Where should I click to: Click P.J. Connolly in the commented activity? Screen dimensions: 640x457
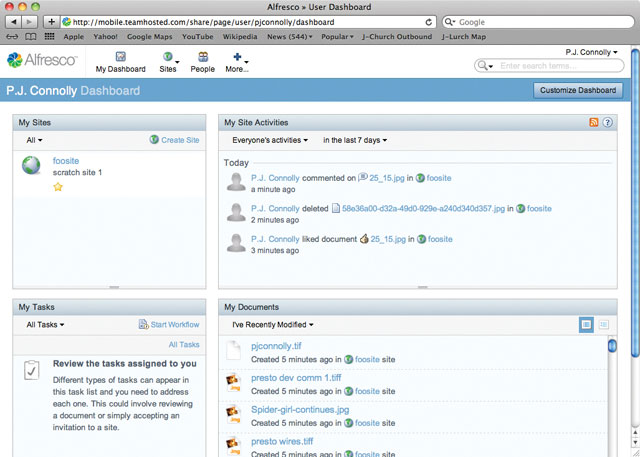coord(275,178)
